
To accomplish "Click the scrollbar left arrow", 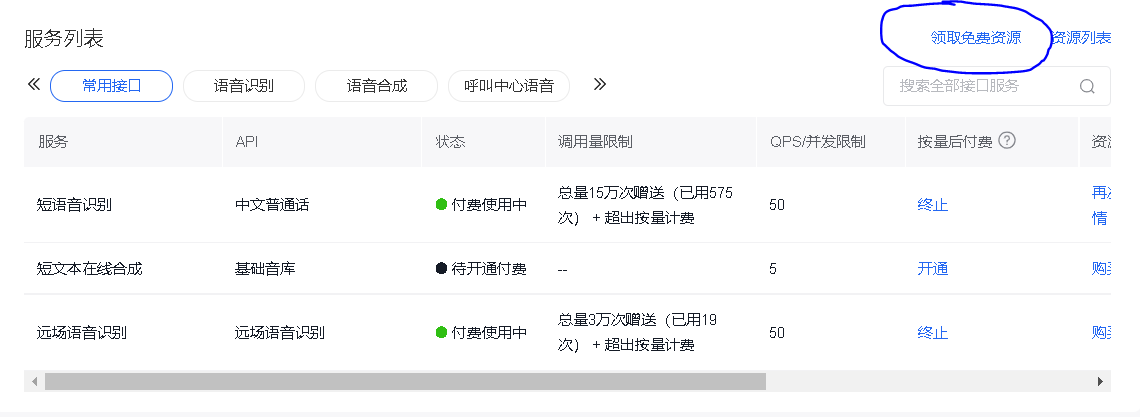I will 34,381.
